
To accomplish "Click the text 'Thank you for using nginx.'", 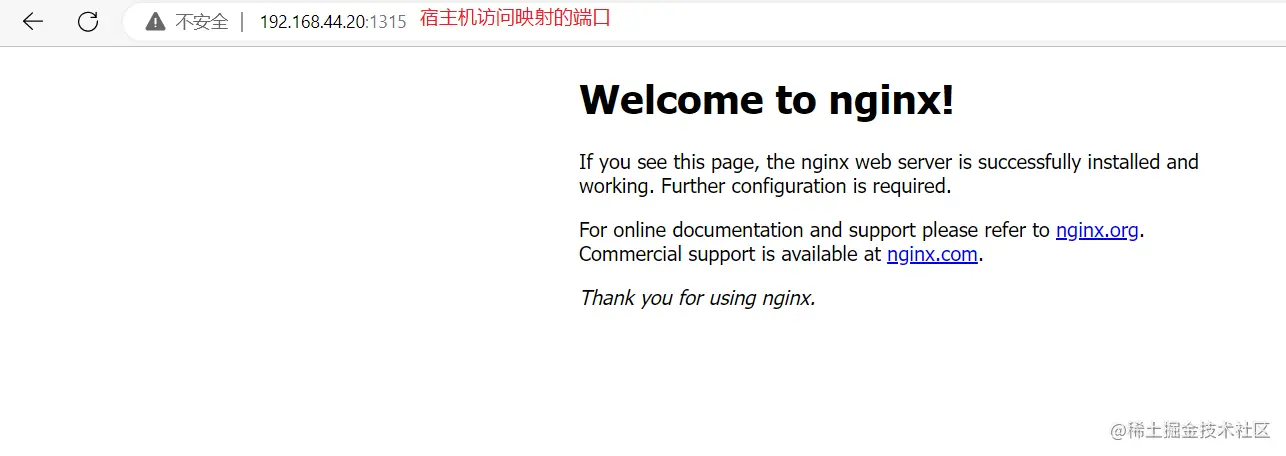I will point(698,298).
